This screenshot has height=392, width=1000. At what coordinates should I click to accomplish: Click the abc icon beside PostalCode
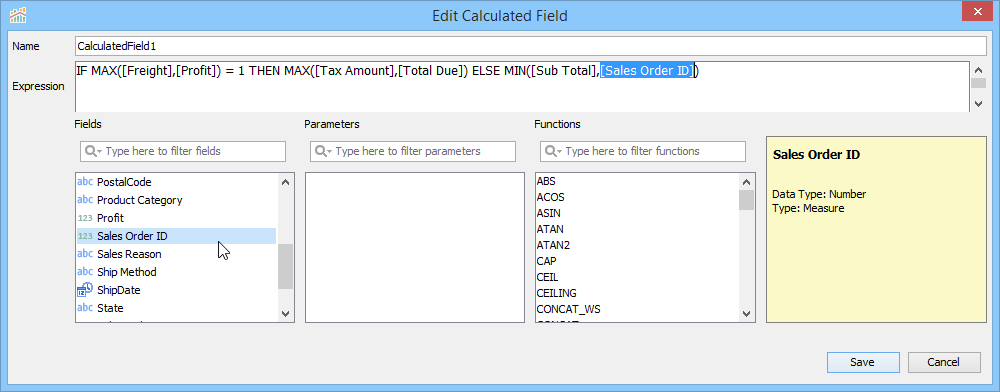click(x=85, y=182)
